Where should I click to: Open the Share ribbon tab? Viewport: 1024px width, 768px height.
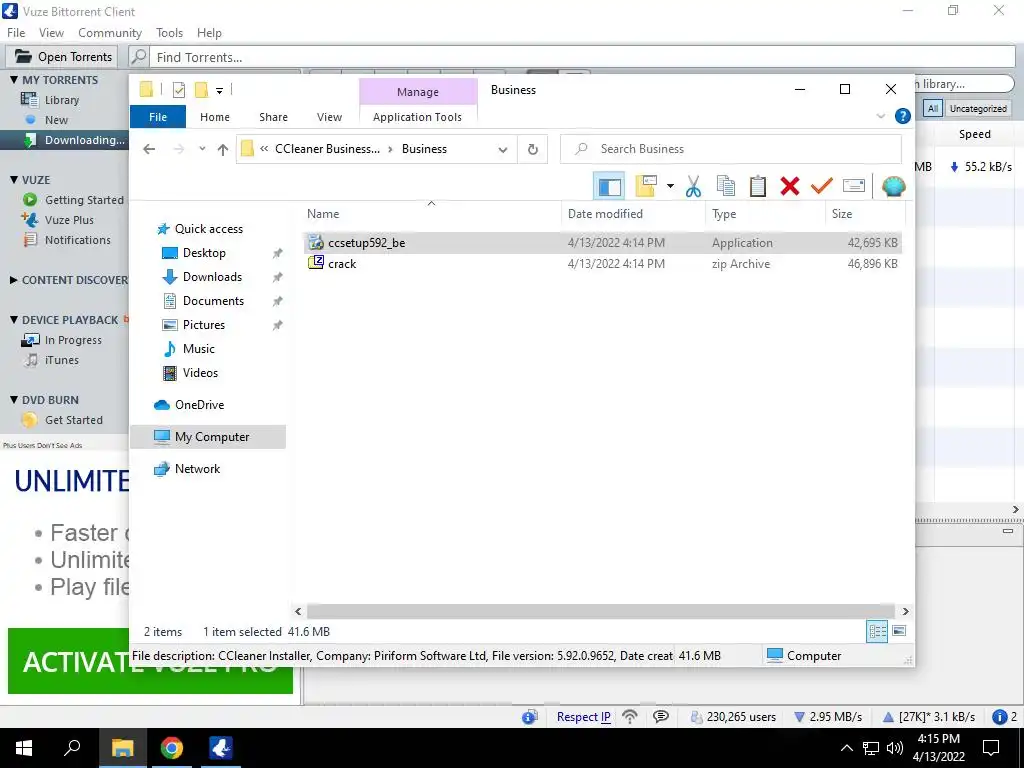(x=273, y=117)
